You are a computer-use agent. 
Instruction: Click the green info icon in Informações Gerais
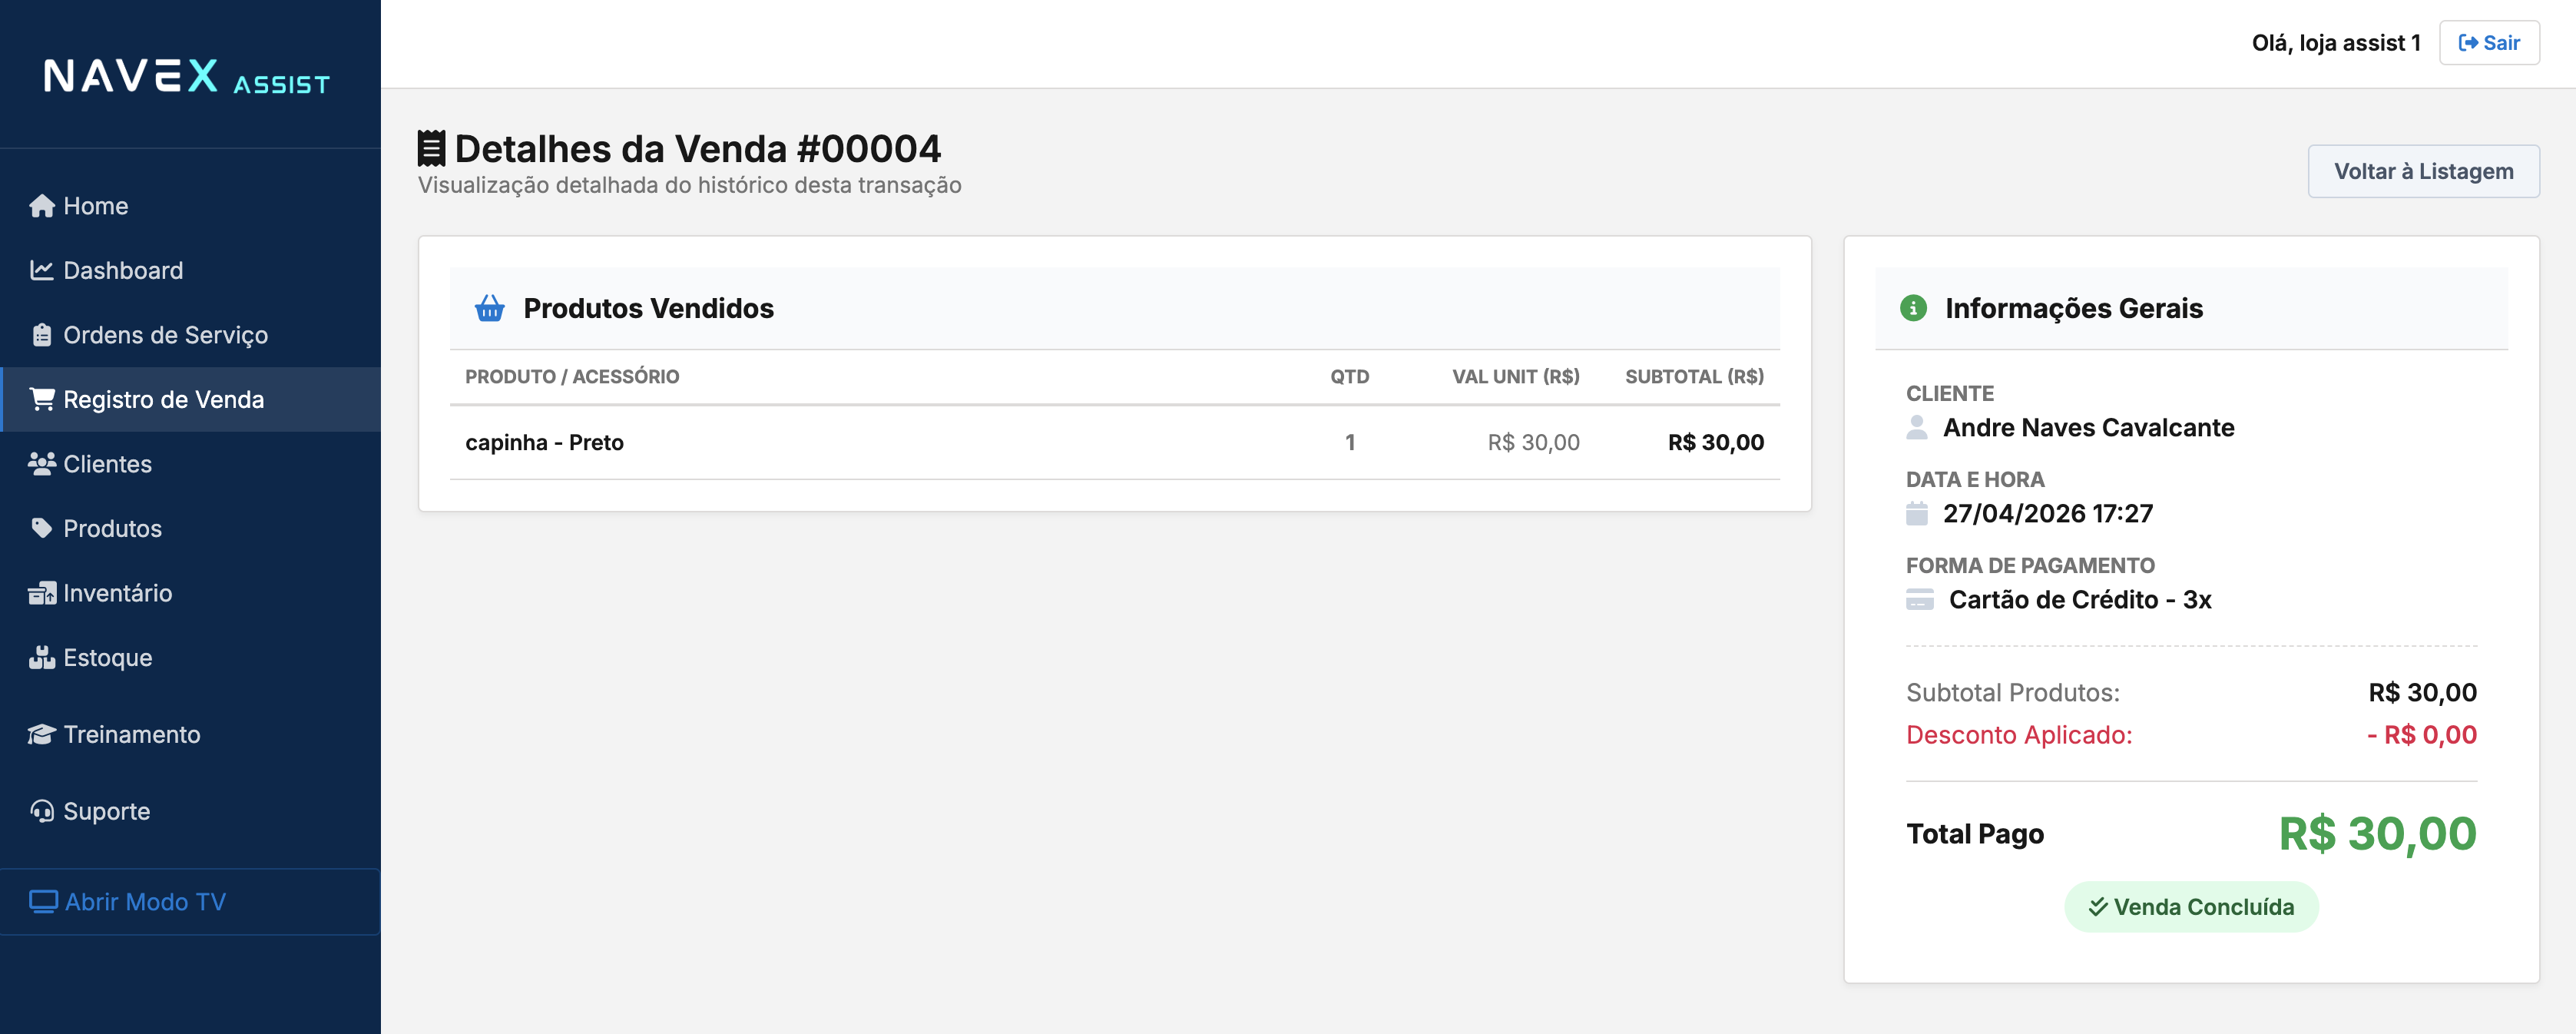pyautogui.click(x=1913, y=308)
